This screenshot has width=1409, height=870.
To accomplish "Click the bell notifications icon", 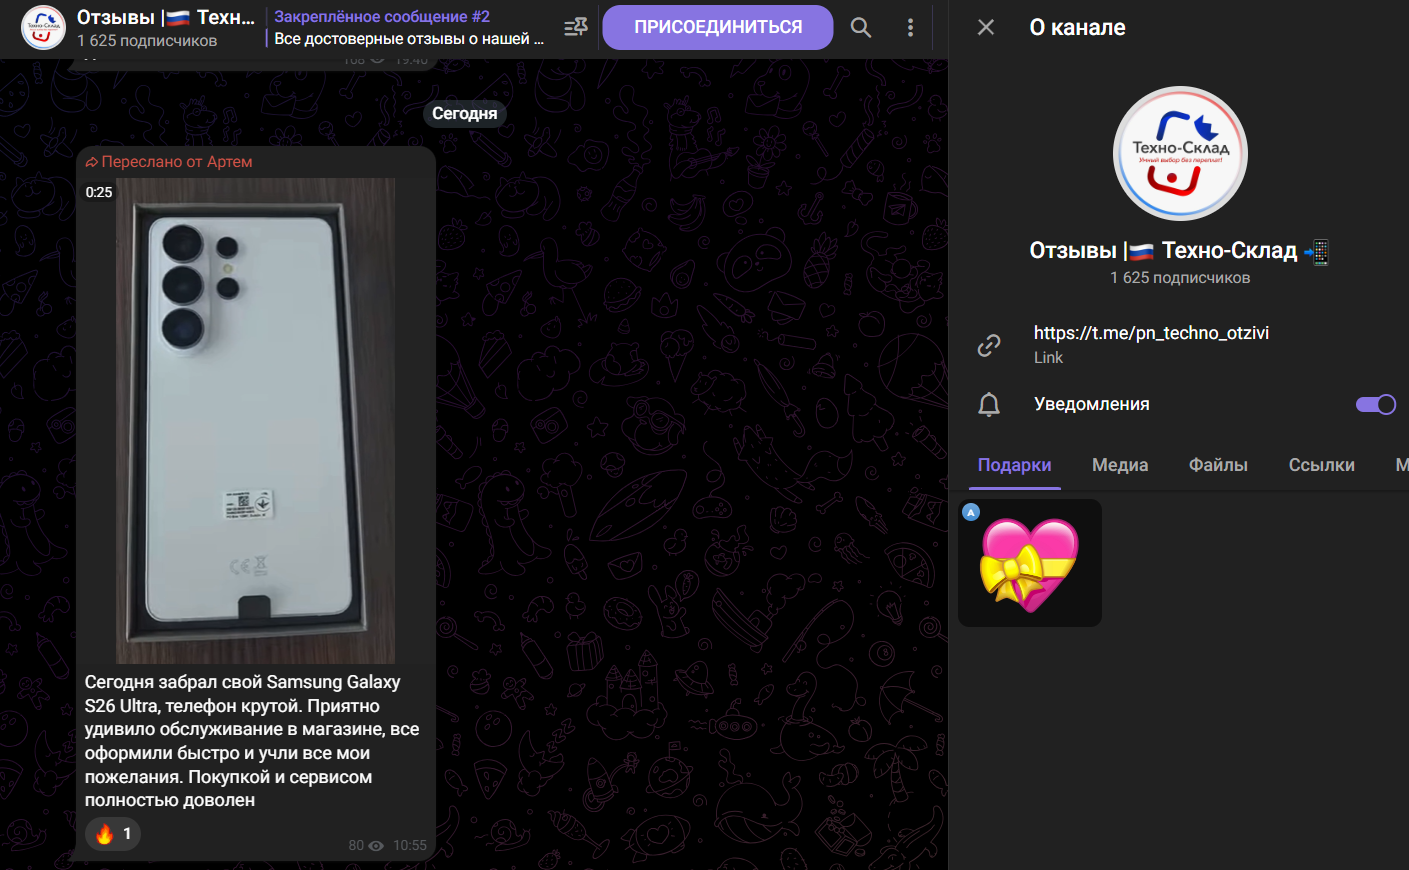I will (x=989, y=404).
